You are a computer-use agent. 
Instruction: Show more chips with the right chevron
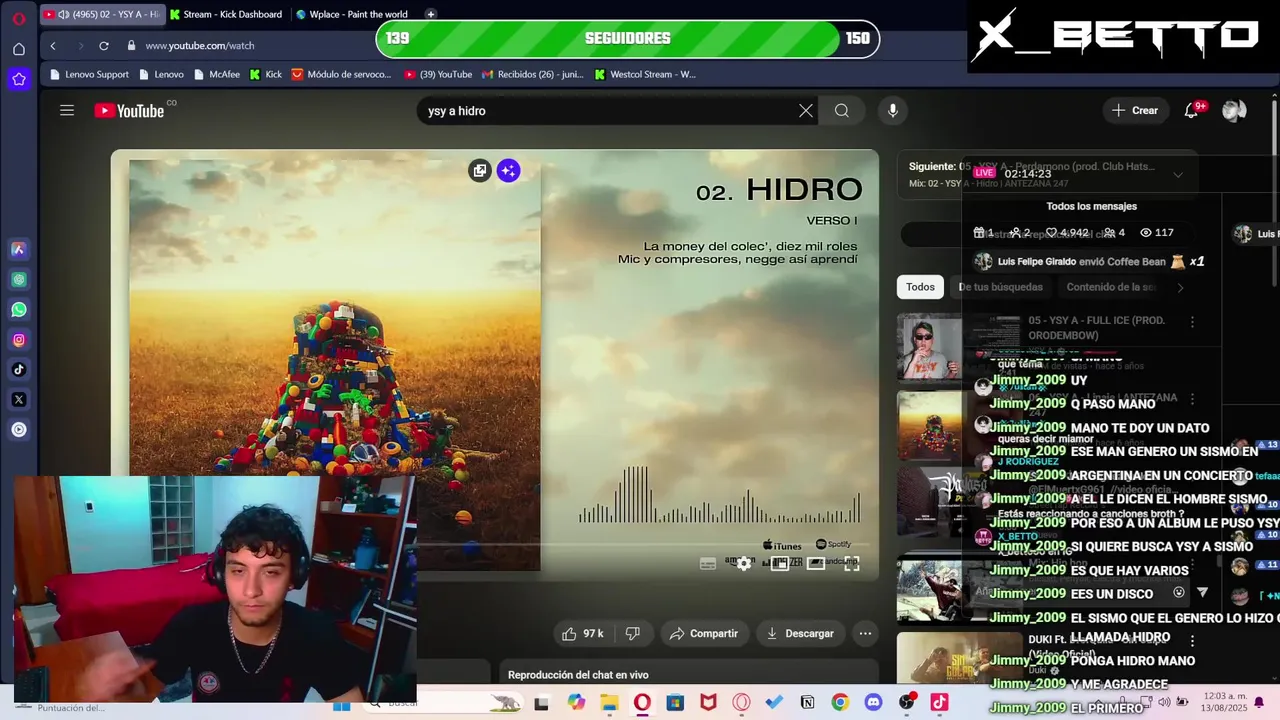(x=1180, y=288)
